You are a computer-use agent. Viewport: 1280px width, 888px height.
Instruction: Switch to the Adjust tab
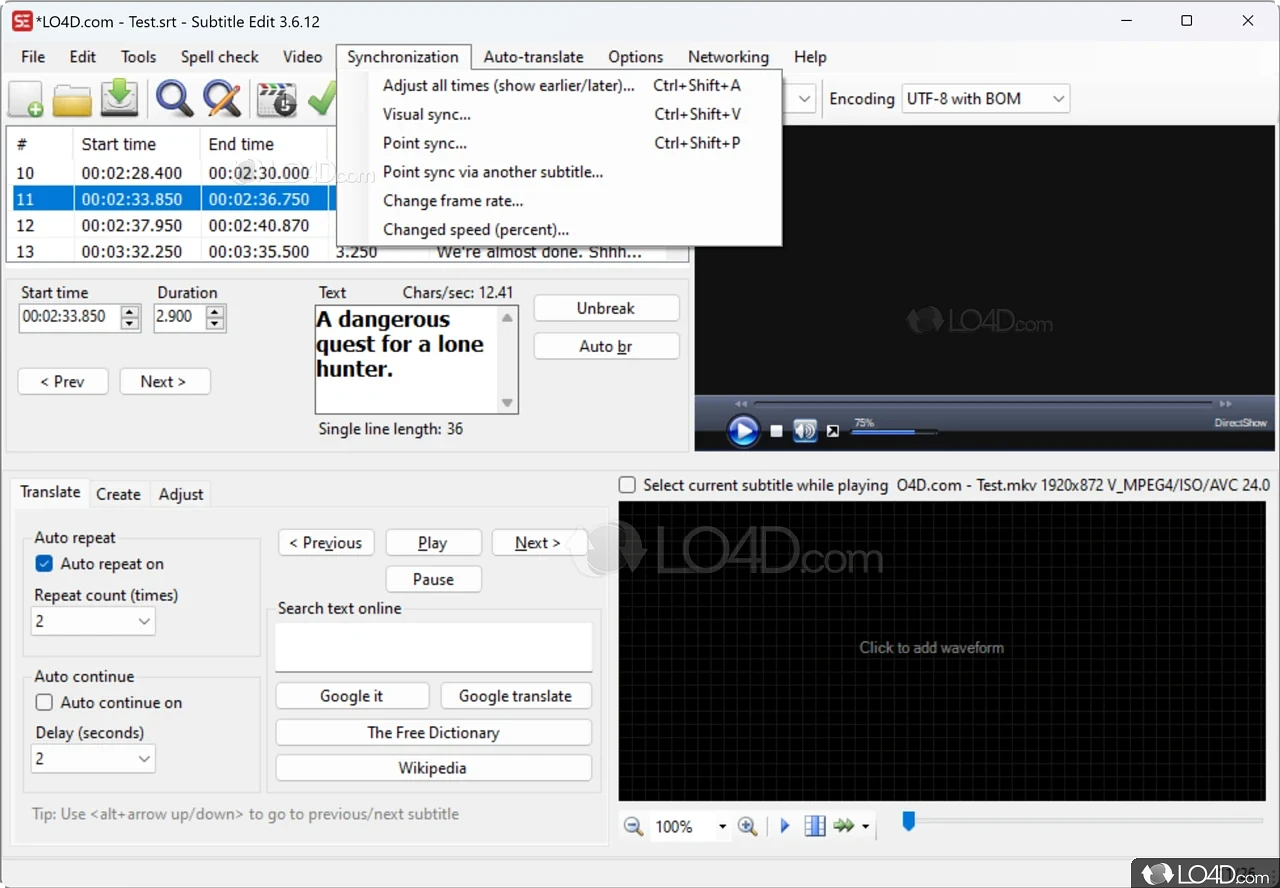(x=180, y=494)
